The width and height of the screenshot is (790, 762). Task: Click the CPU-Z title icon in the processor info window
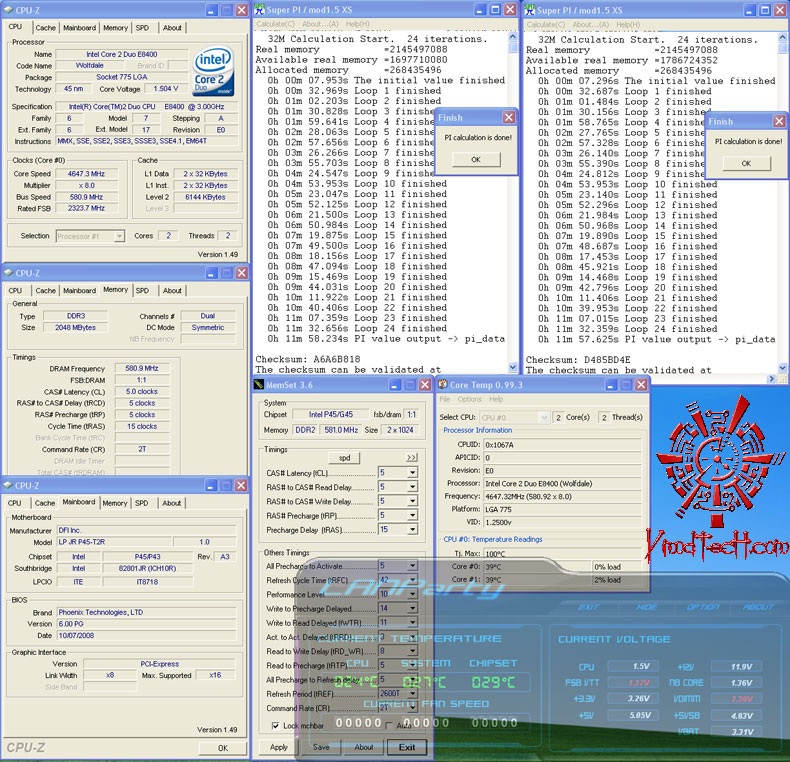click(x=9, y=10)
